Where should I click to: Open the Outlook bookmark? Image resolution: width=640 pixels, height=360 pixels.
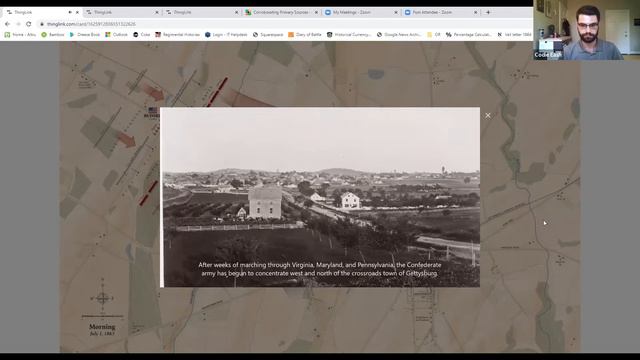[116, 35]
